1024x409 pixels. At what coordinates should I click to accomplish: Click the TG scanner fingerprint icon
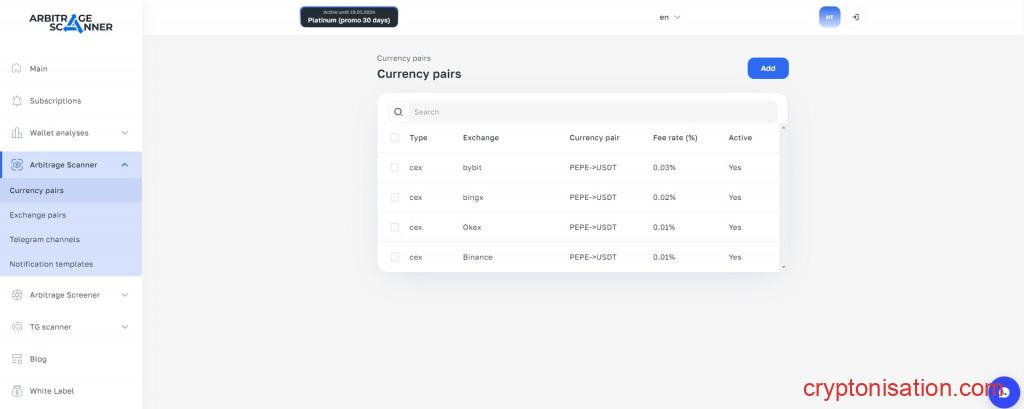16,327
